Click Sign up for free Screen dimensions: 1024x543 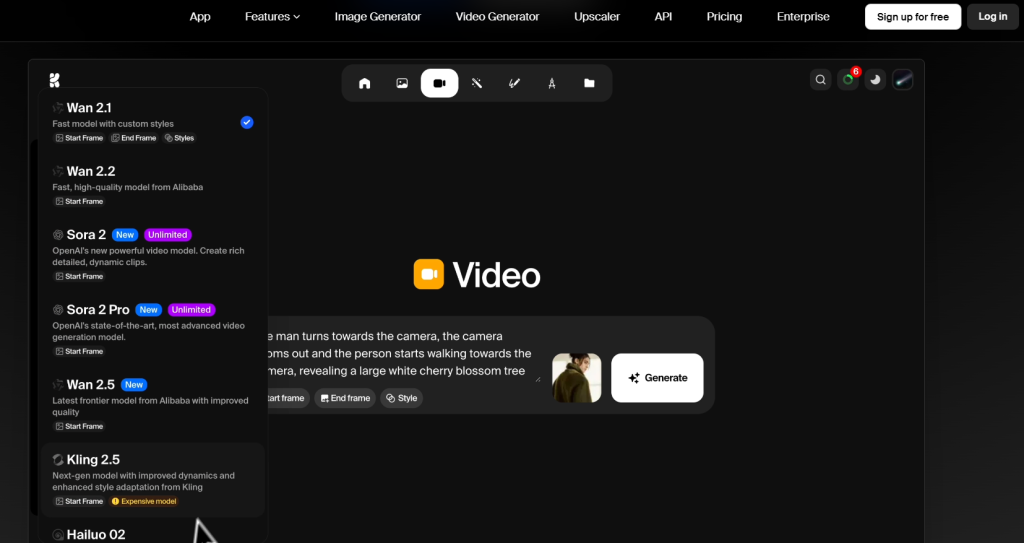(x=912, y=17)
